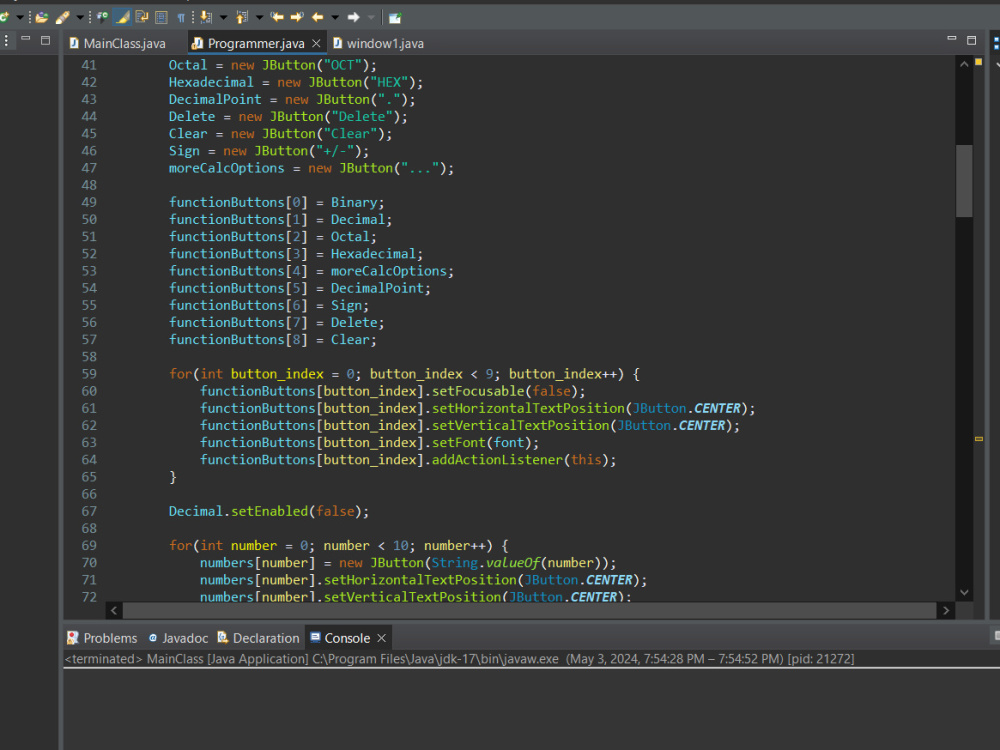Toggle Block Selection Mode
The height and width of the screenshot is (750, 1000).
[161, 17]
